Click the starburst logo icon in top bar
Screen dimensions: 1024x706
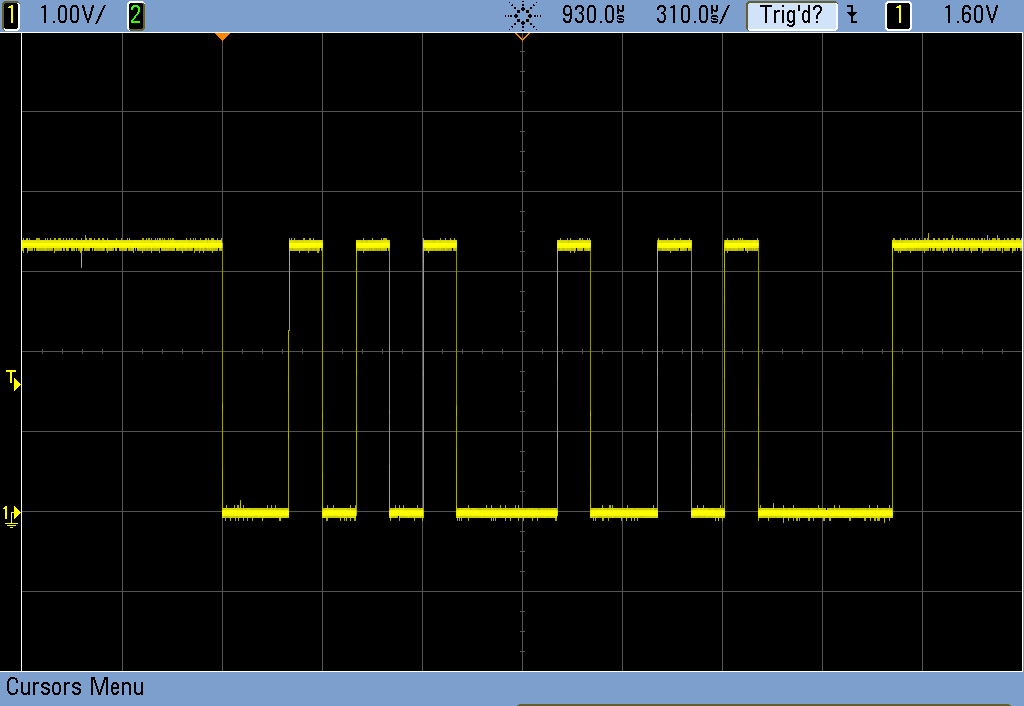[x=521, y=15]
